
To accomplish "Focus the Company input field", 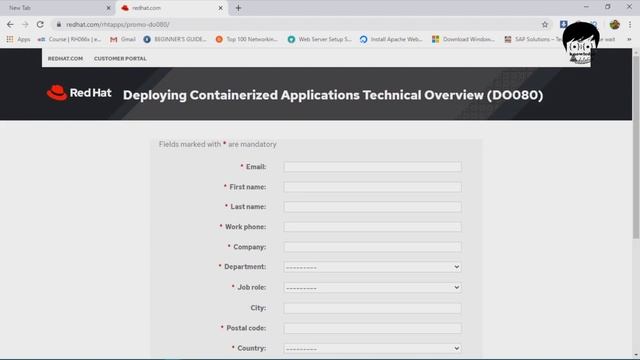I will (373, 247).
